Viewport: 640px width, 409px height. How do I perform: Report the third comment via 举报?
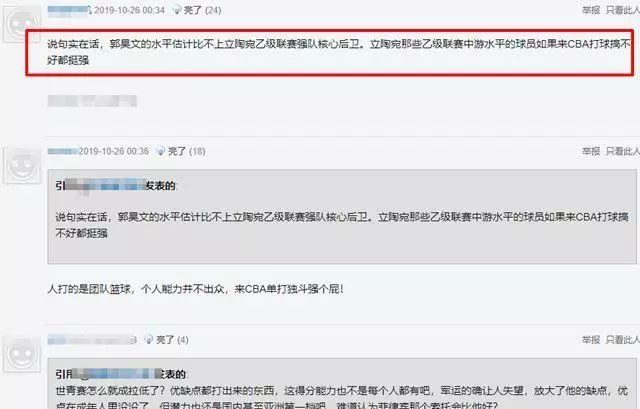tap(591, 340)
